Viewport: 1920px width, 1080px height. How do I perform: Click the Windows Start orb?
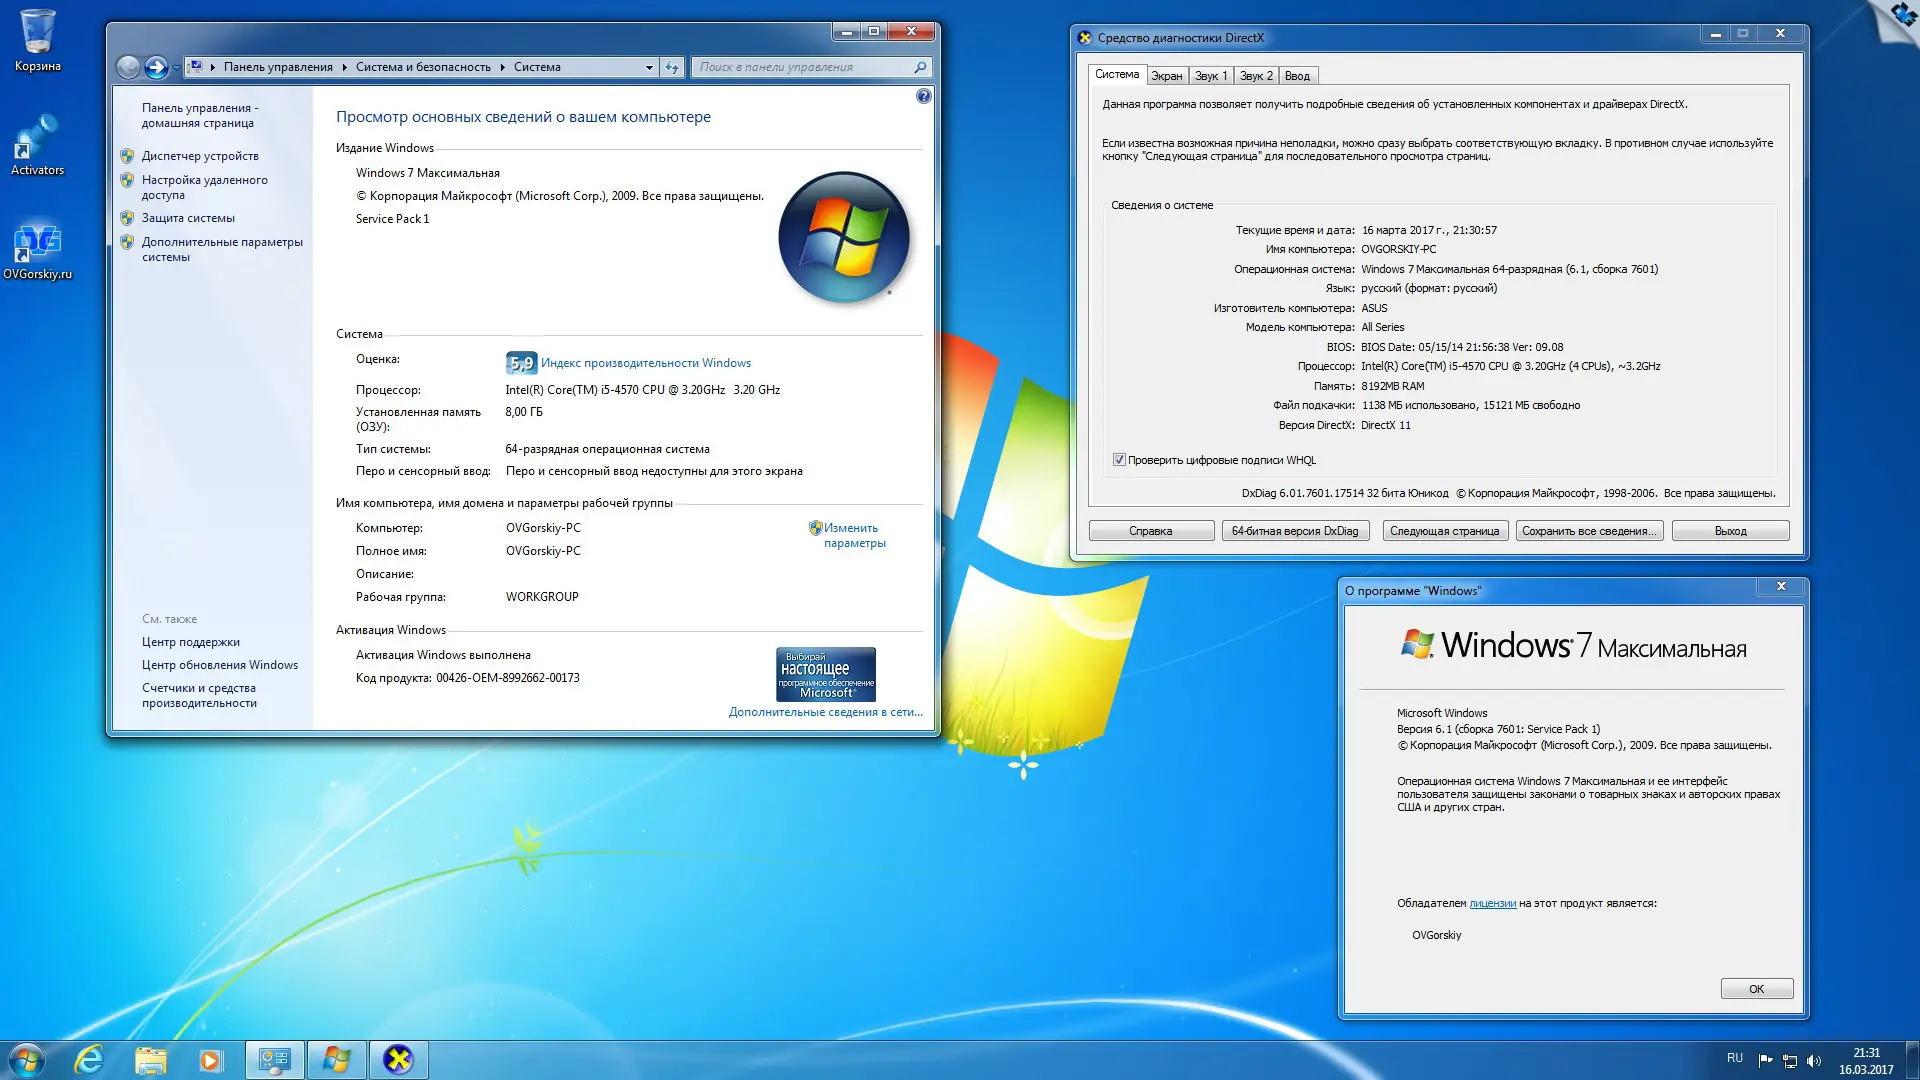coord(27,1059)
